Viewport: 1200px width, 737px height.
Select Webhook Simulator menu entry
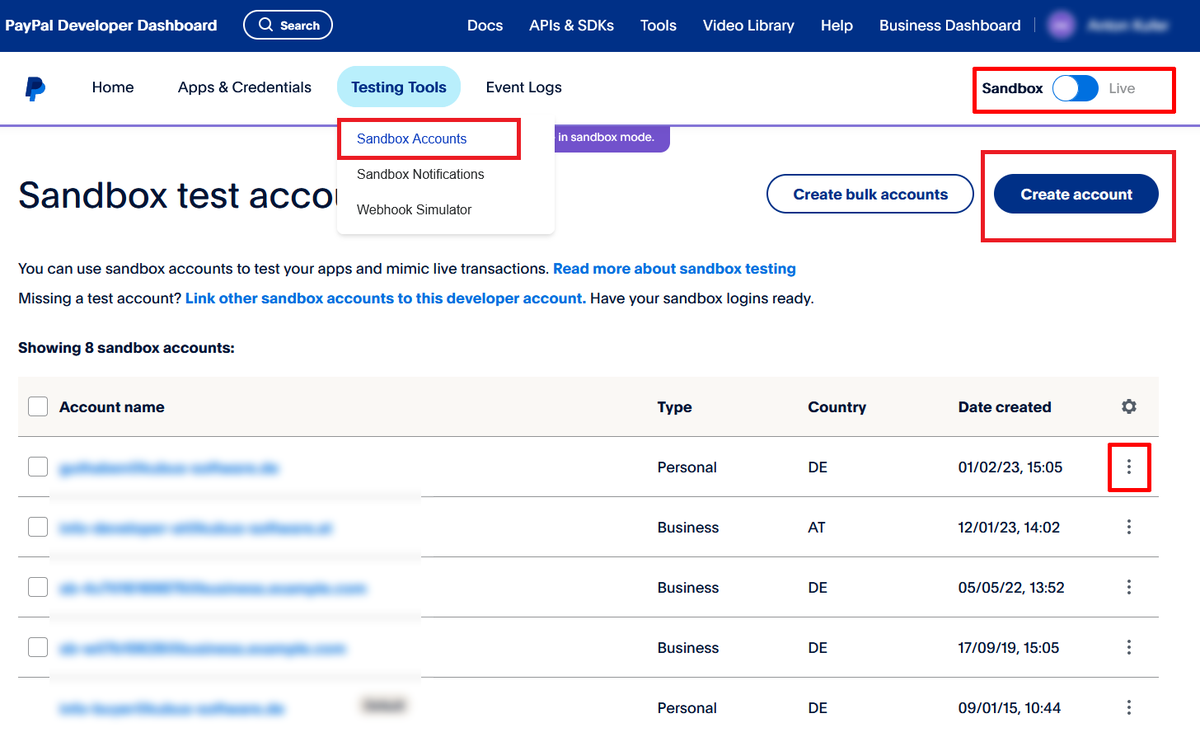coord(414,210)
